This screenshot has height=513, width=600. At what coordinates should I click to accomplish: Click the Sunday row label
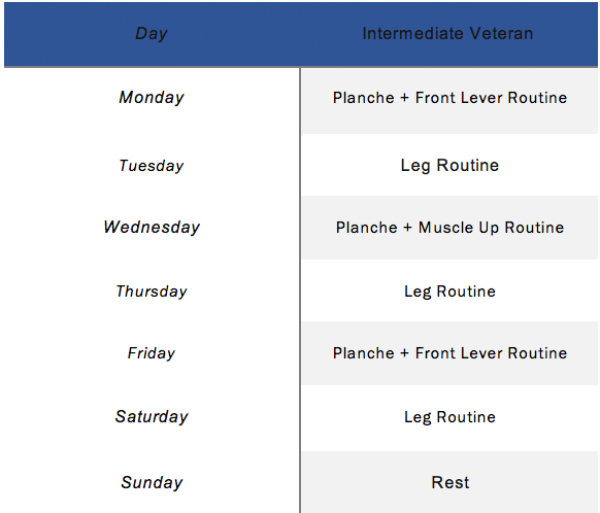click(151, 483)
